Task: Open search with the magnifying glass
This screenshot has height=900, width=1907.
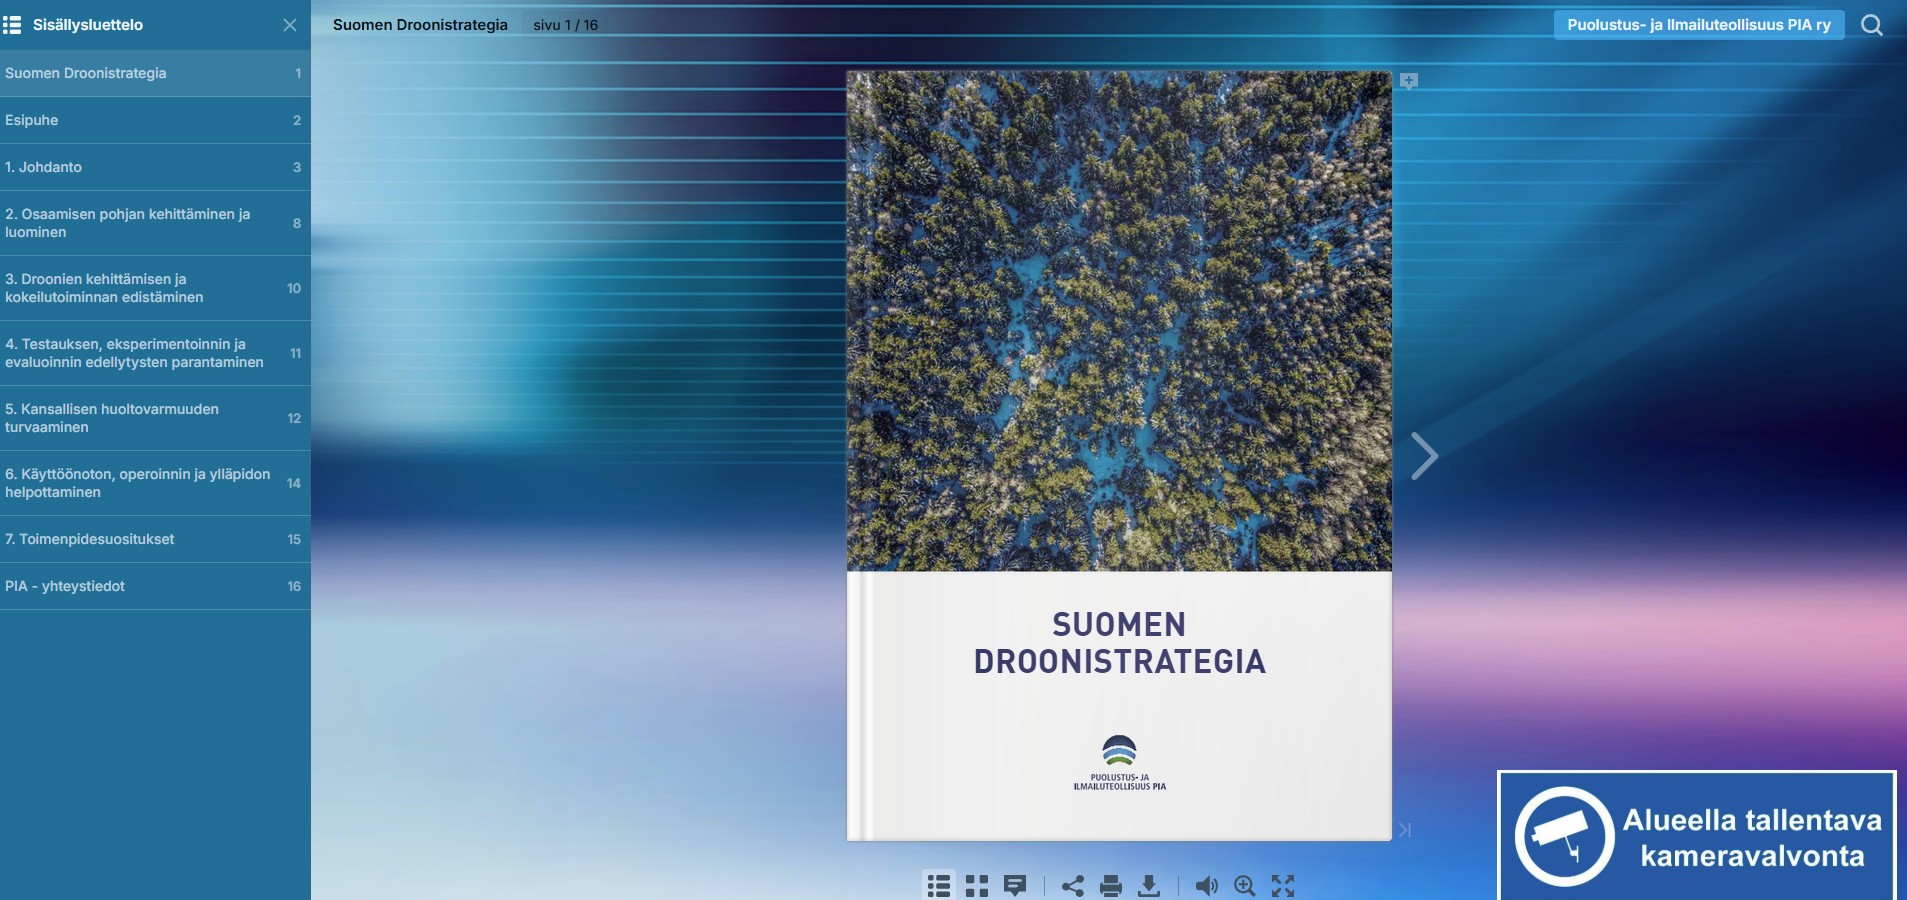Action: pos(1872,25)
